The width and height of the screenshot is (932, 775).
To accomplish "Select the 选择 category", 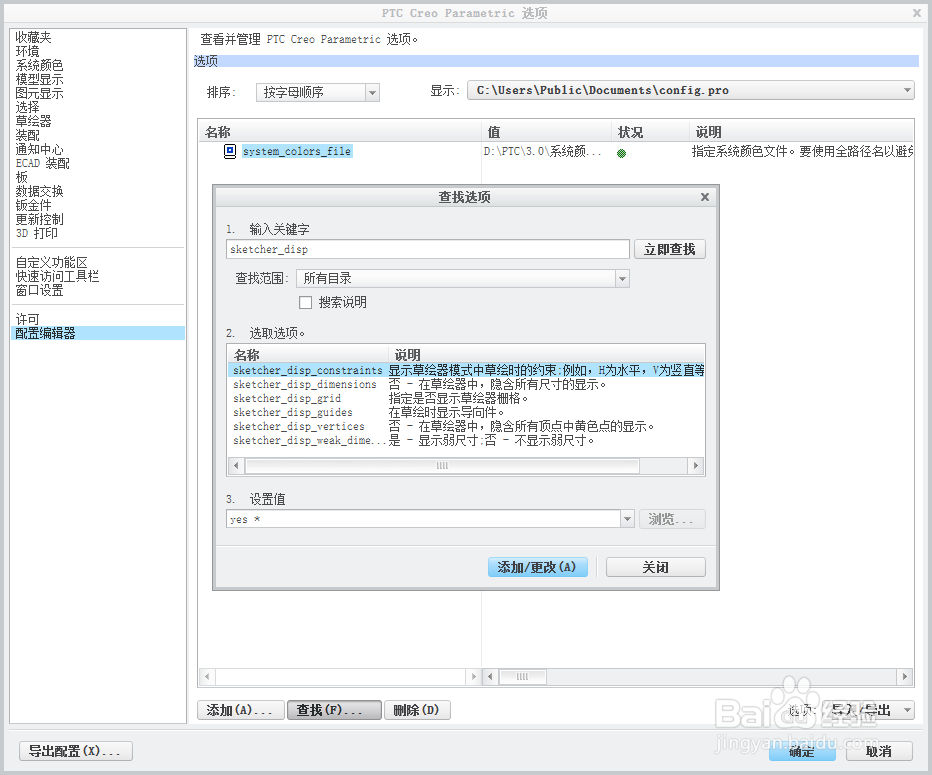I will 27,108.
